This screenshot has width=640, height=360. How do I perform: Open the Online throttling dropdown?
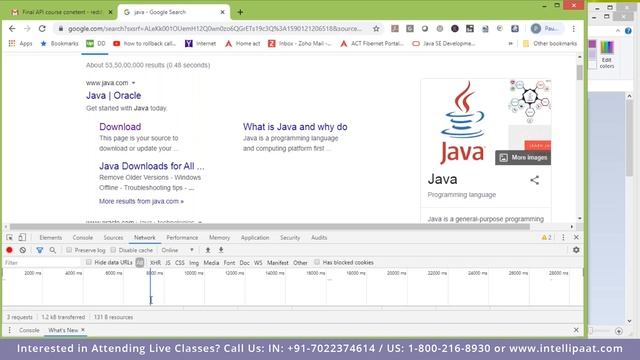[x=178, y=250]
